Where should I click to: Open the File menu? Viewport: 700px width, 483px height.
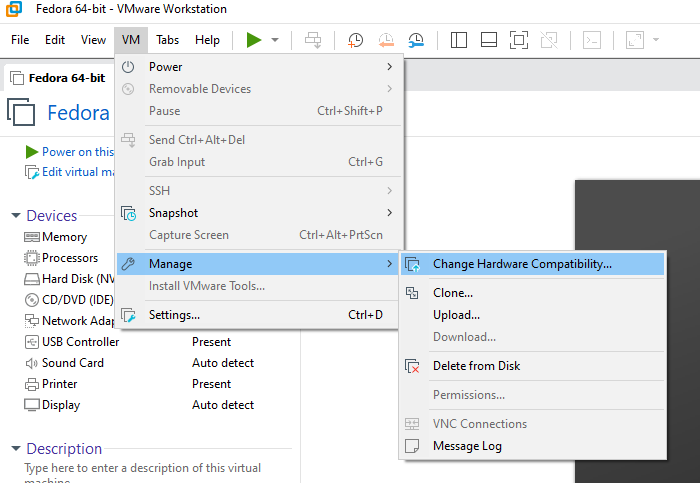20,40
